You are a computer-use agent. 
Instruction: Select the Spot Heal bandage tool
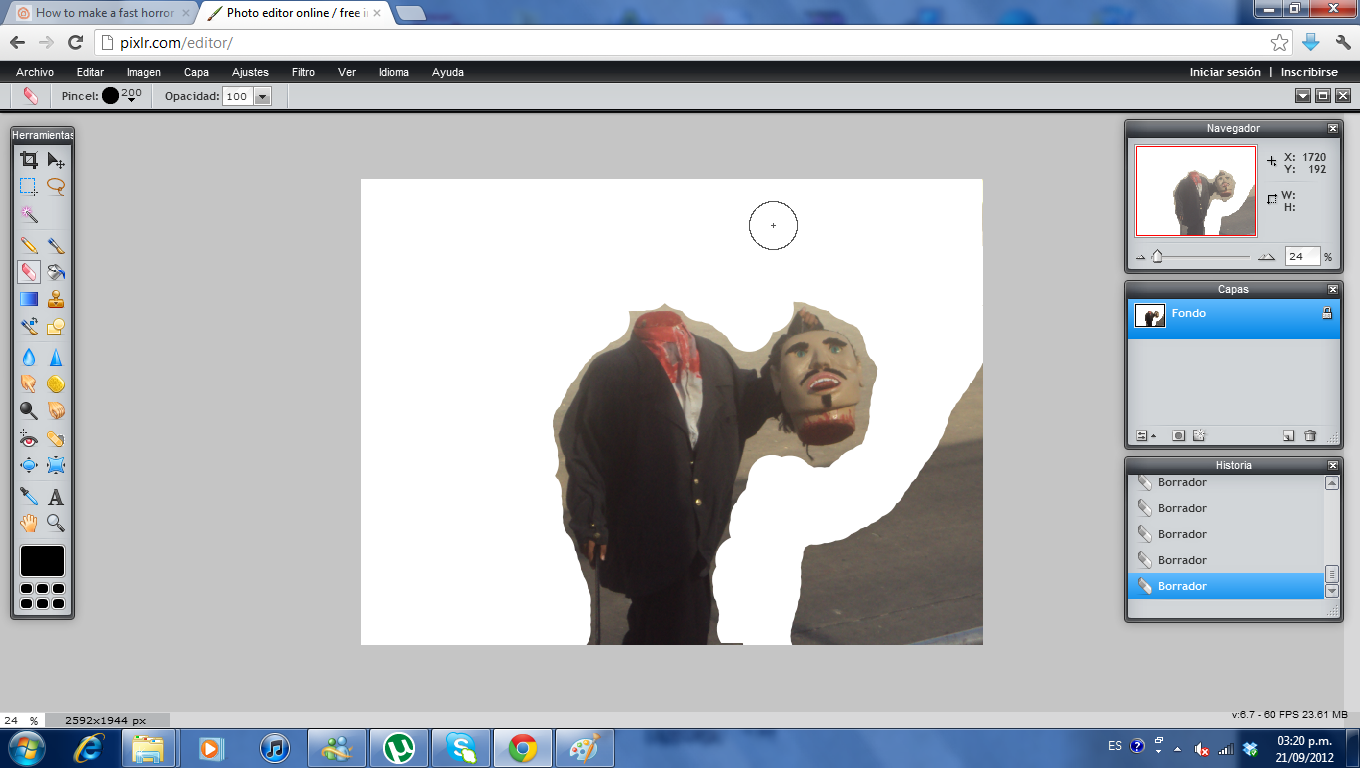tap(56, 438)
